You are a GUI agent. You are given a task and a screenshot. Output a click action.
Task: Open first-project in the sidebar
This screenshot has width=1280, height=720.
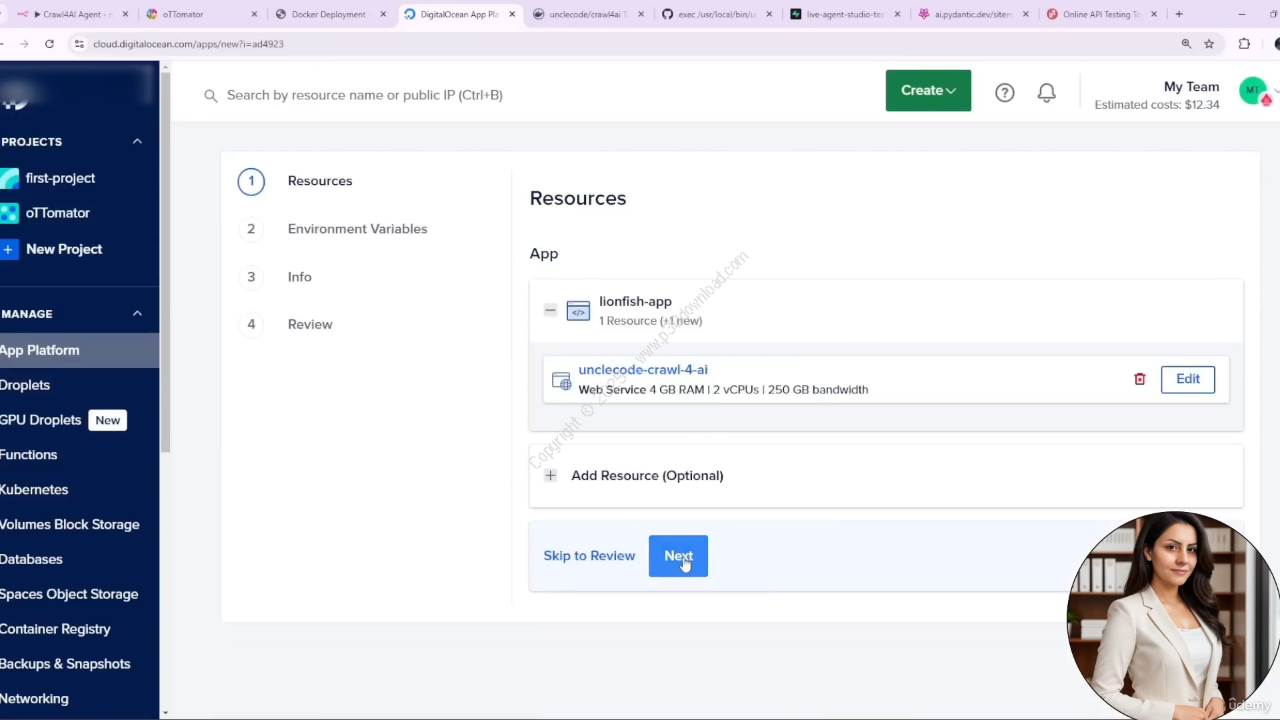click(60, 178)
